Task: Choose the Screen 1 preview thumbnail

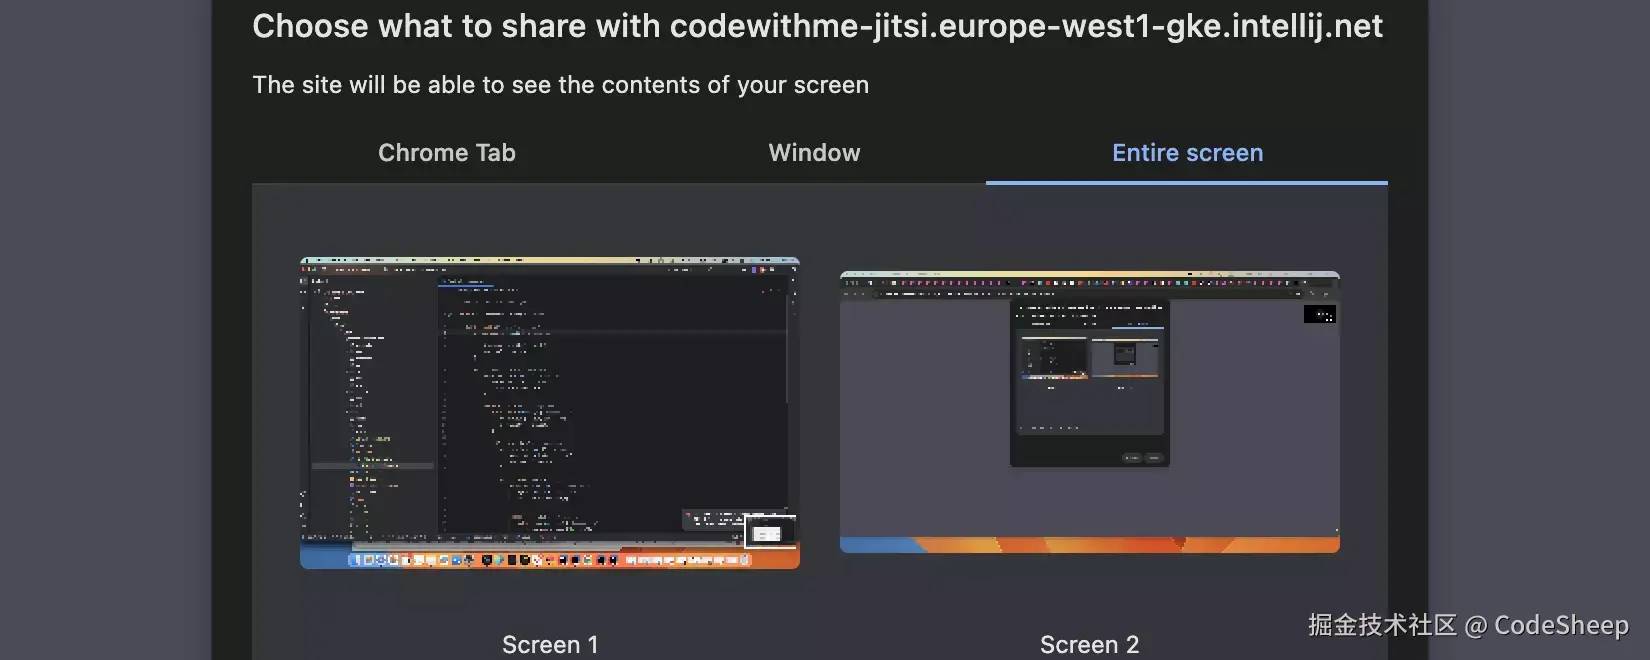Action: click(550, 413)
